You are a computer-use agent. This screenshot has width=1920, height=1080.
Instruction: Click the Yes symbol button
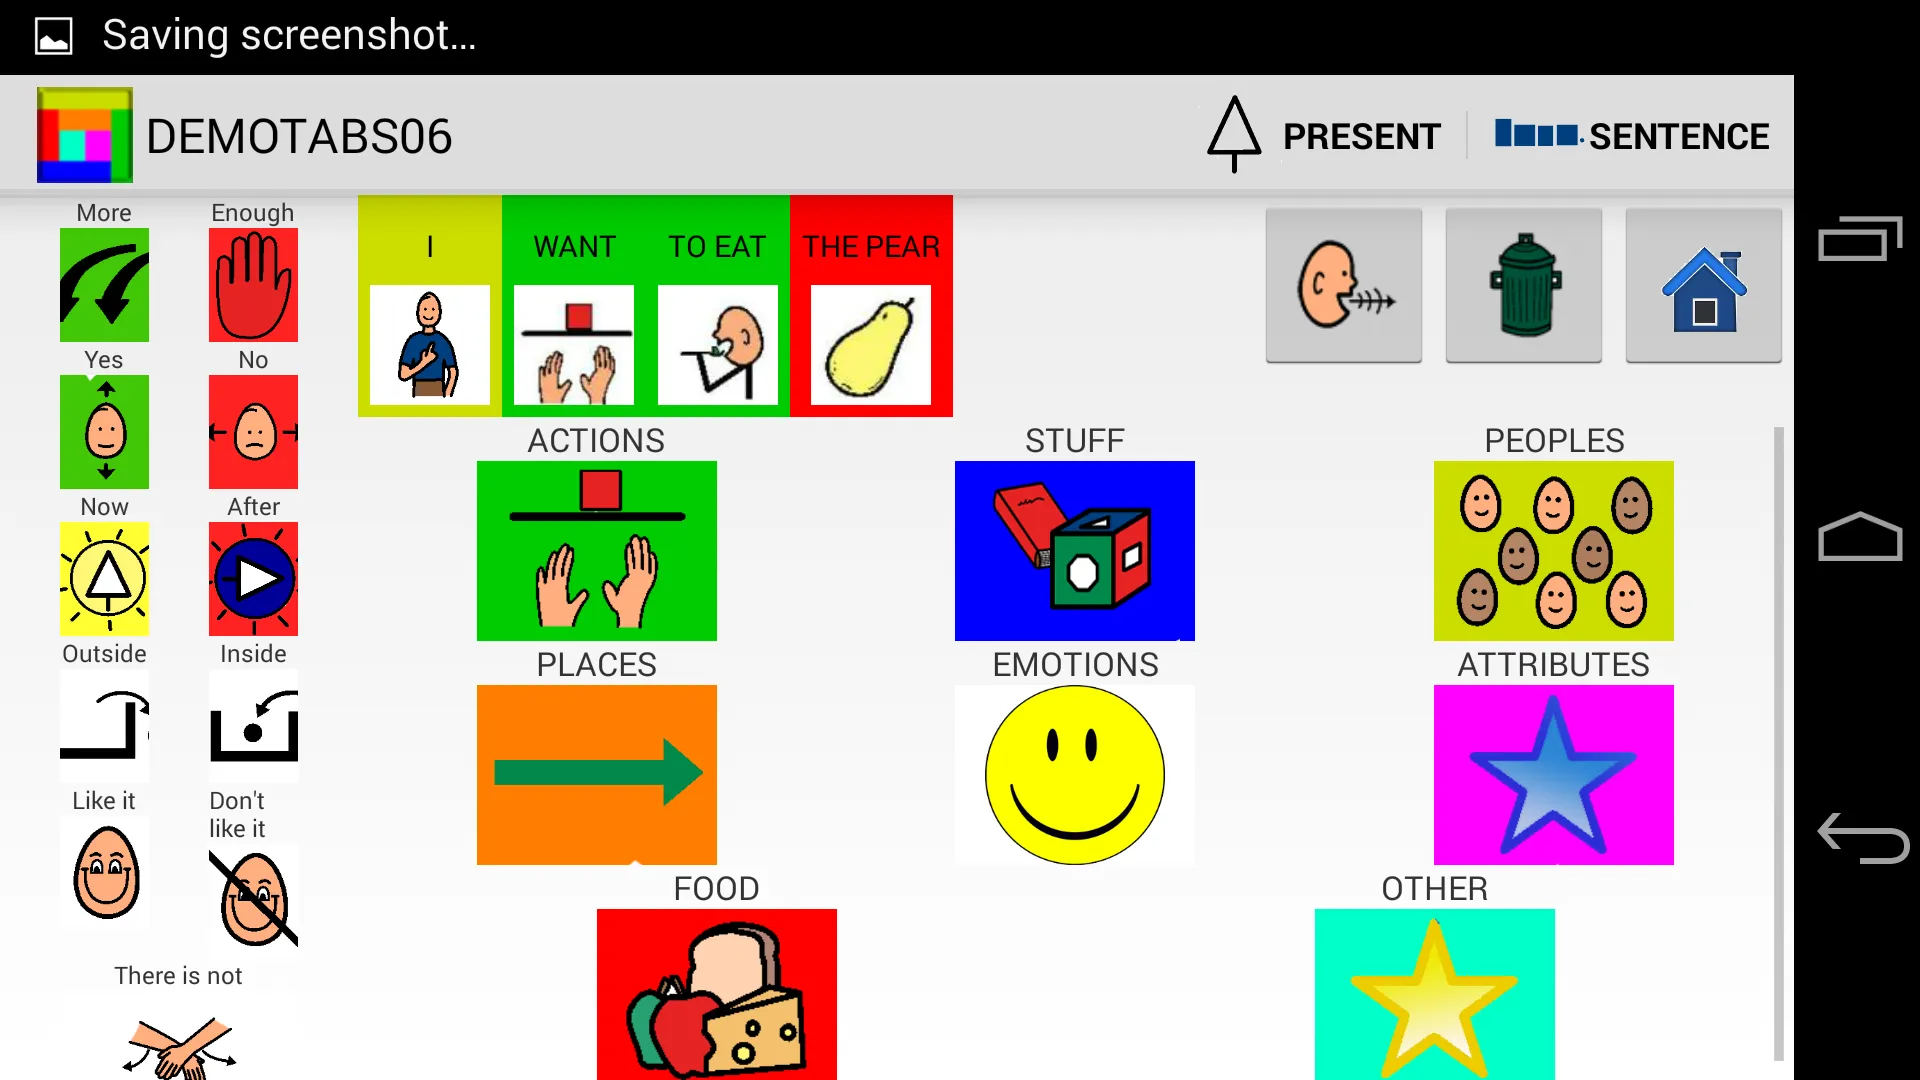click(103, 433)
